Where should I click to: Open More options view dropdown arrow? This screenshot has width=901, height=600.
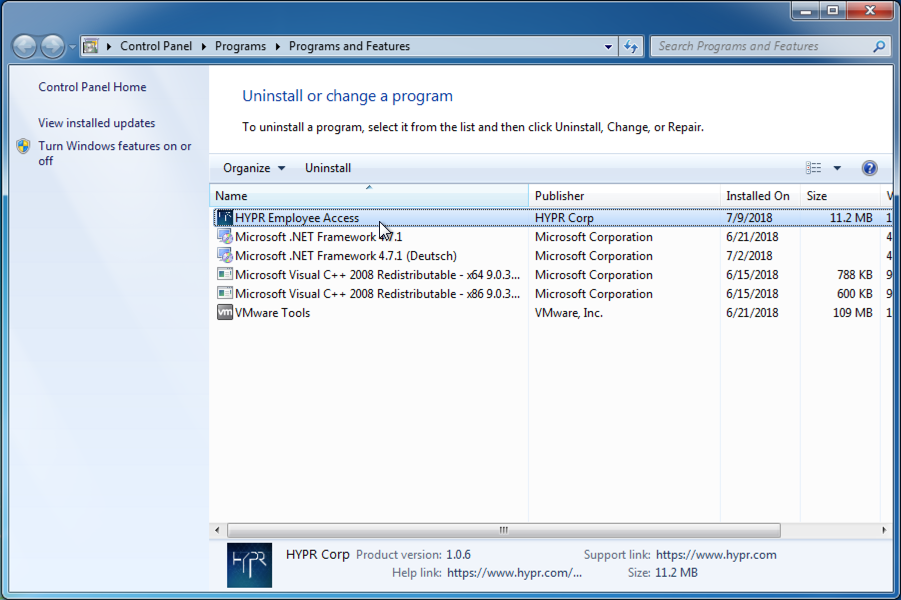point(837,168)
